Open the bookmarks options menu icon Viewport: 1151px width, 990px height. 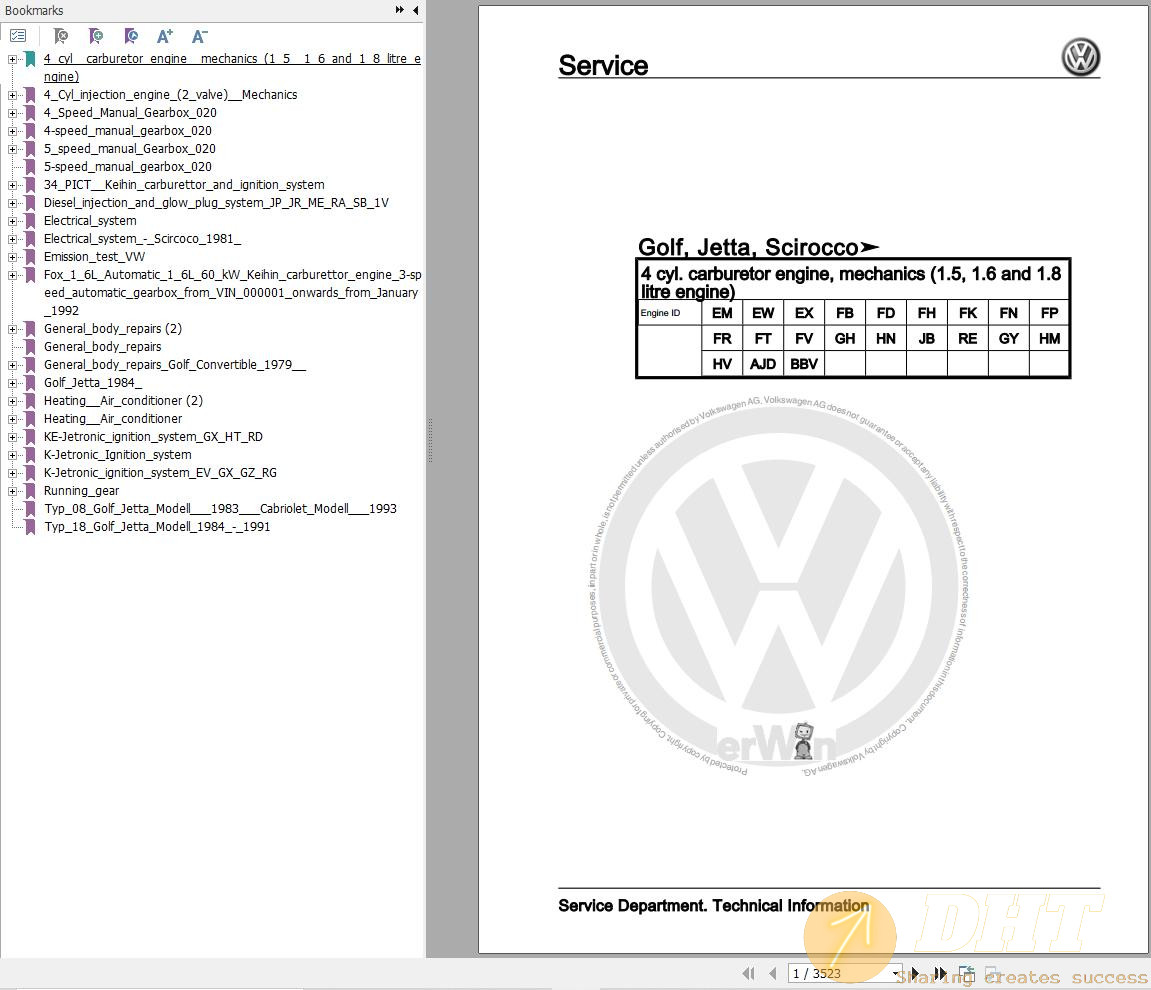pyautogui.click(x=18, y=35)
